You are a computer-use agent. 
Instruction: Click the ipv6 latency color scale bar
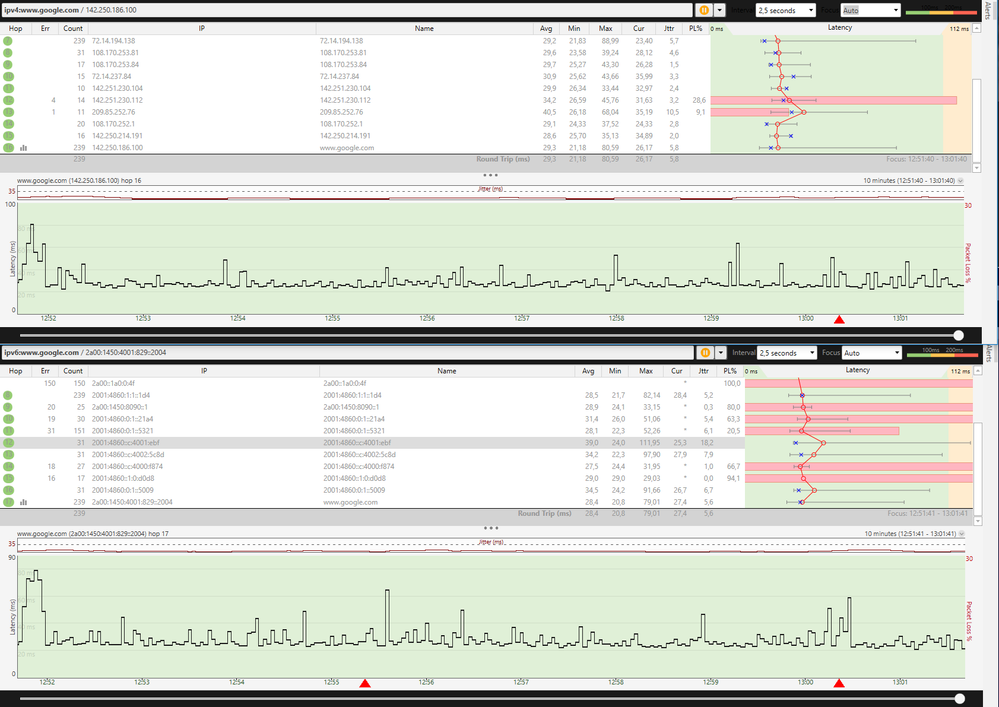[942, 353]
